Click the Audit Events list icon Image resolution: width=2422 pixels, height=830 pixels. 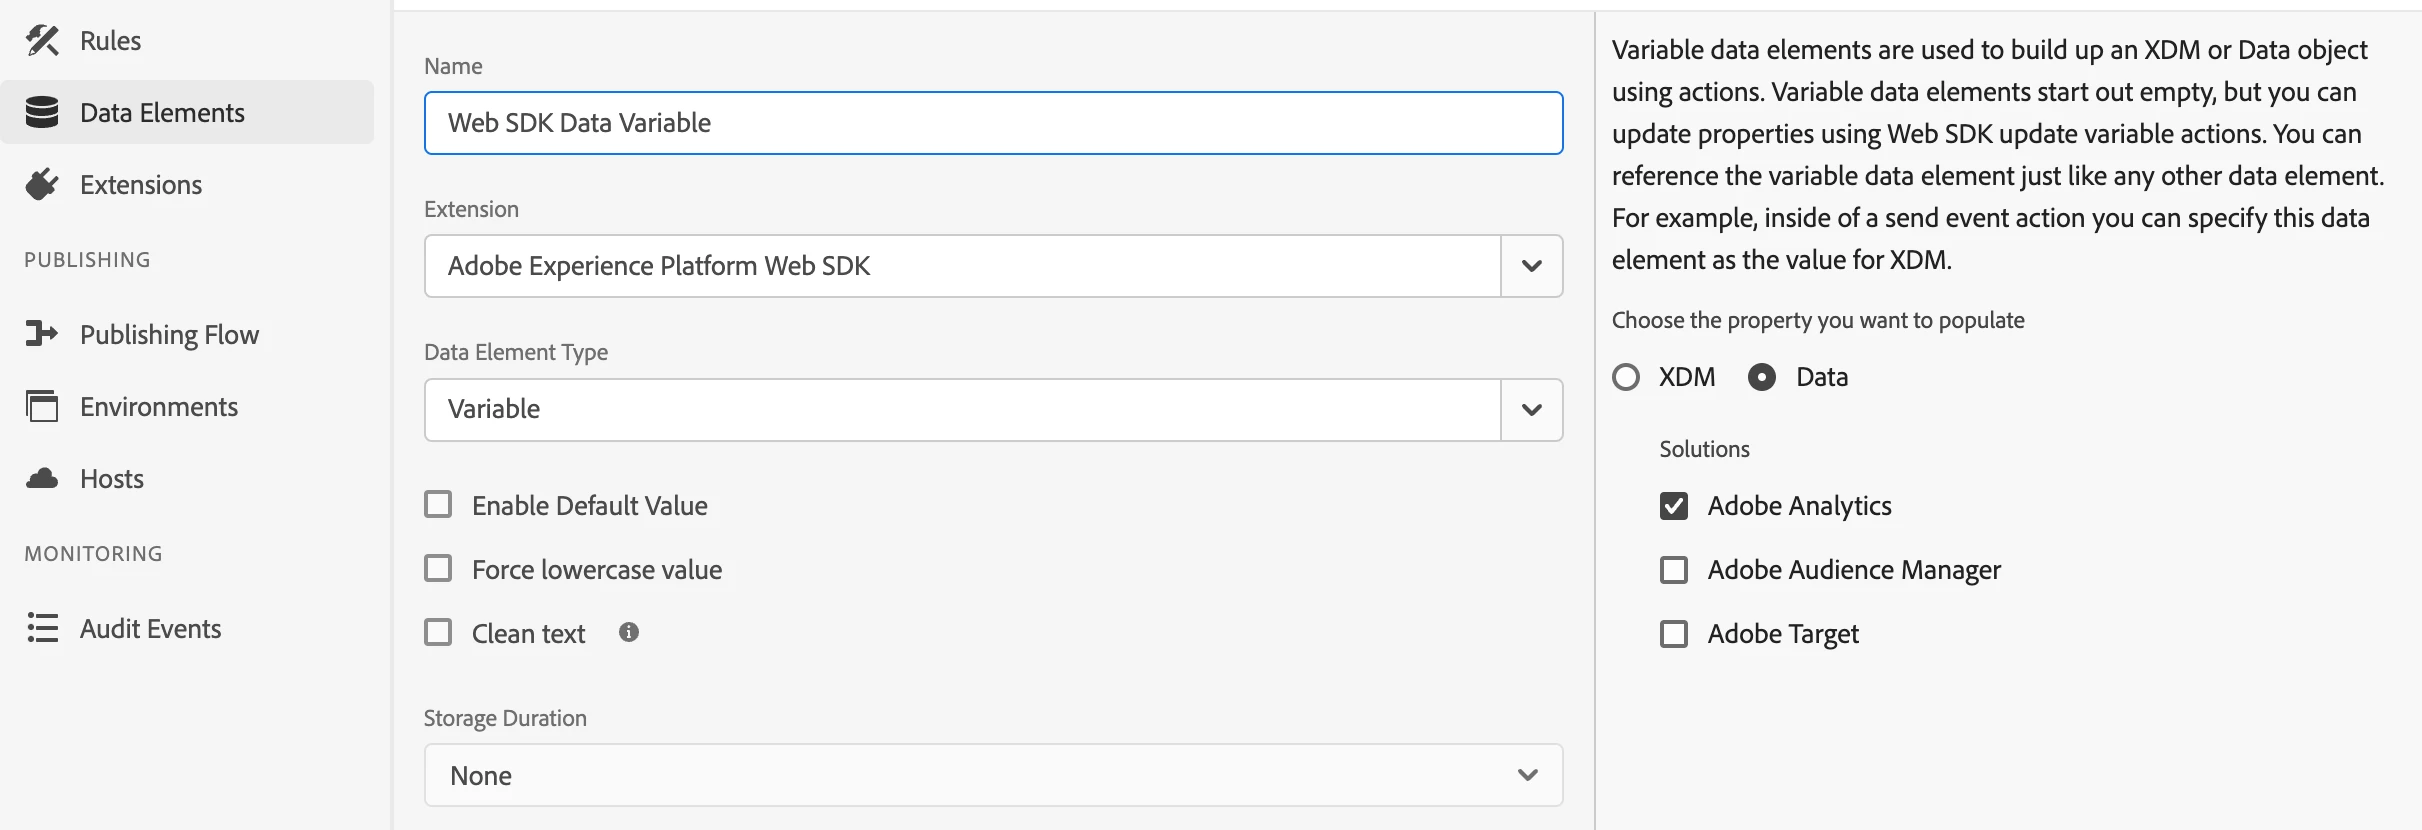coord(42,628)
